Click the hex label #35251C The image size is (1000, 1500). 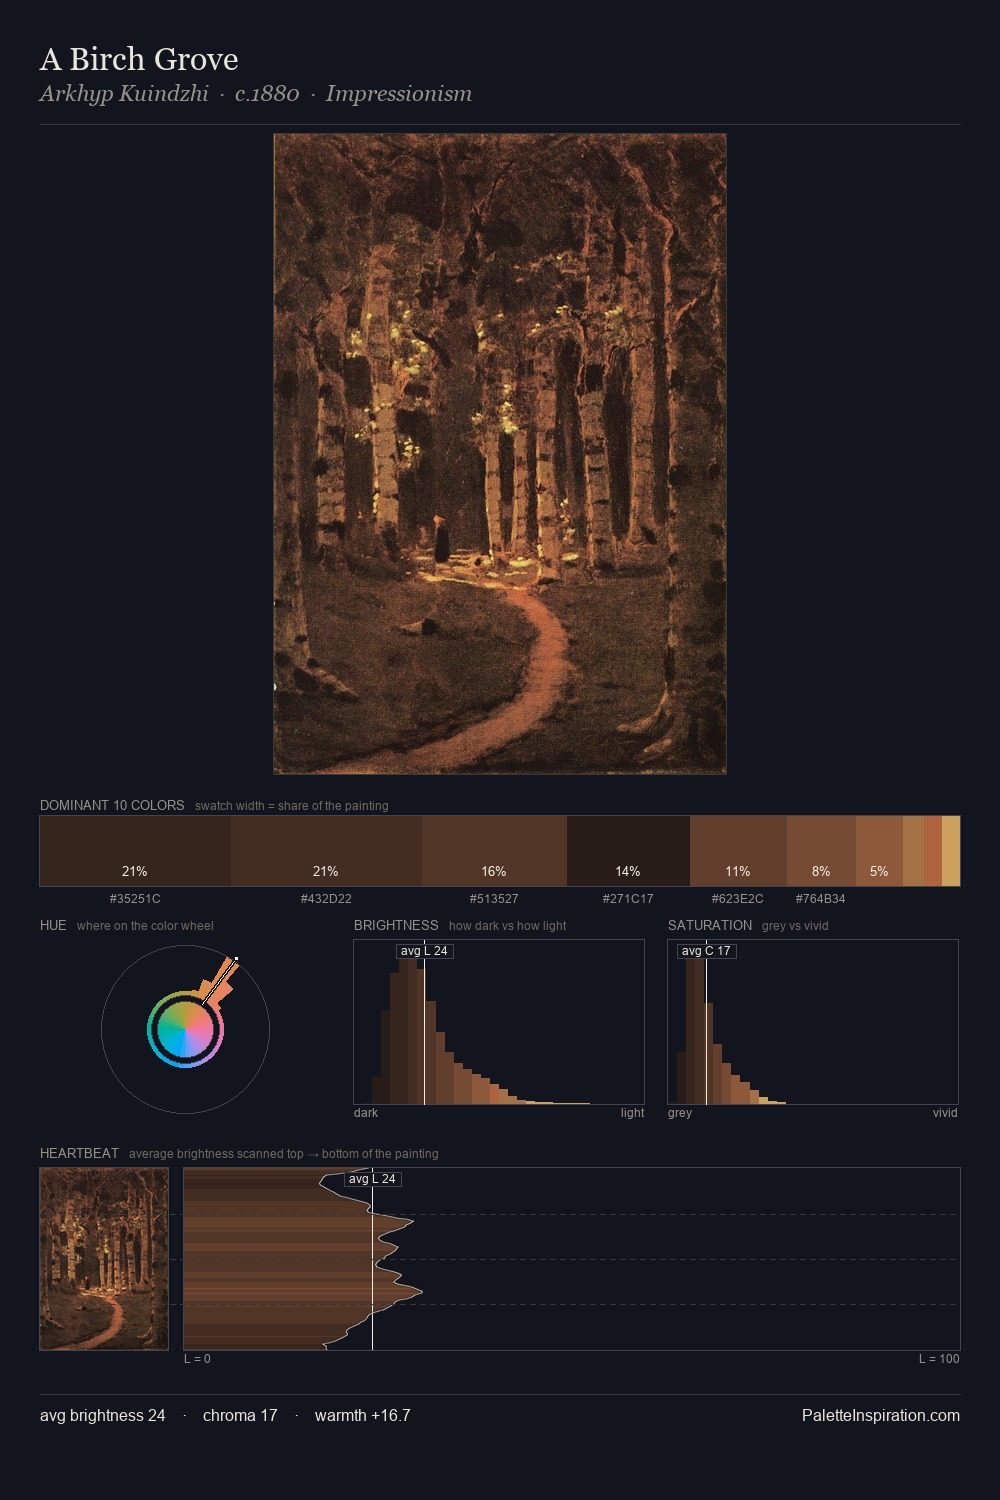point(135,899)
